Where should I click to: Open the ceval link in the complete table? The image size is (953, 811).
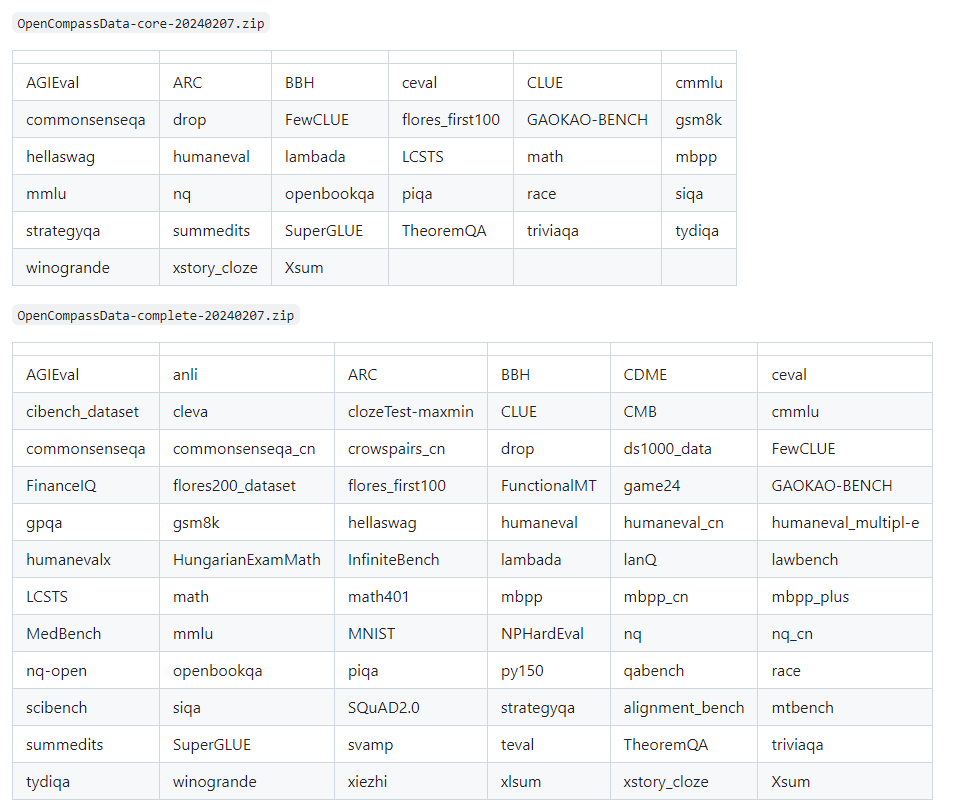[788, 374]
